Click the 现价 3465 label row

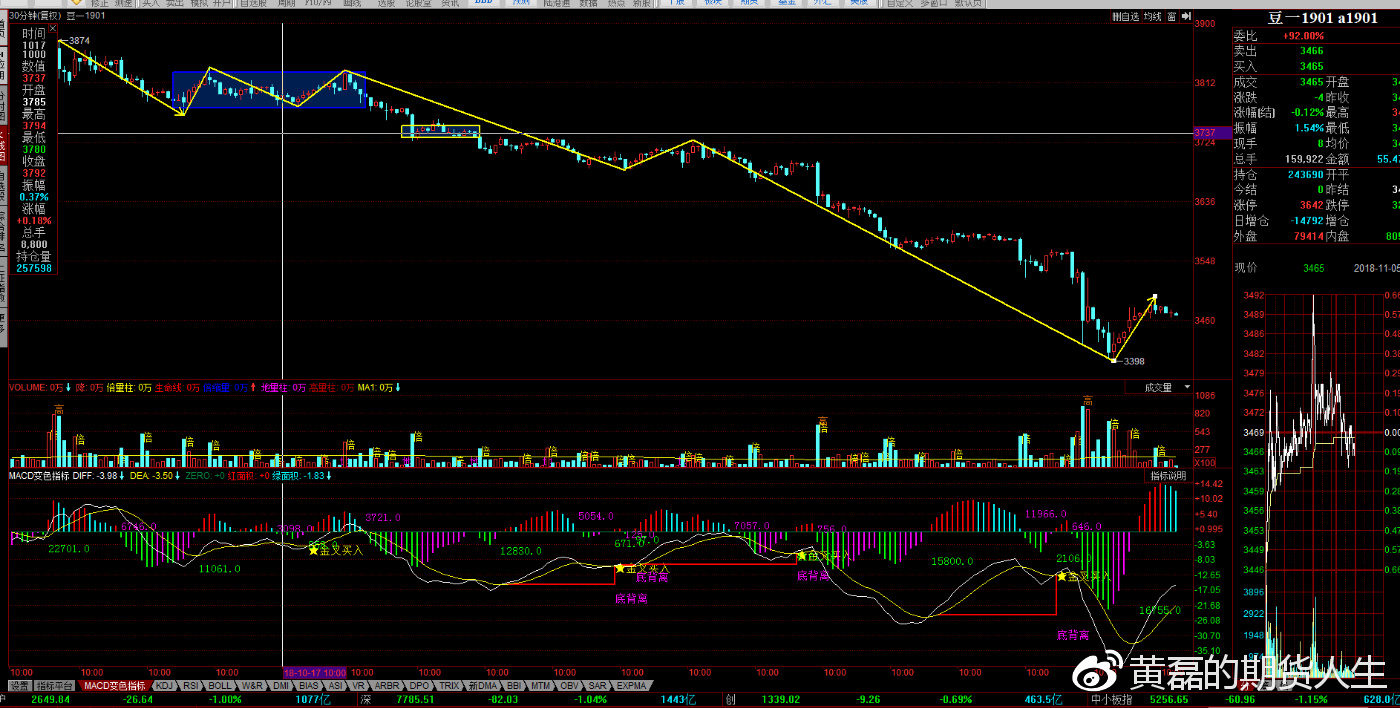(x=1280, y=268)
